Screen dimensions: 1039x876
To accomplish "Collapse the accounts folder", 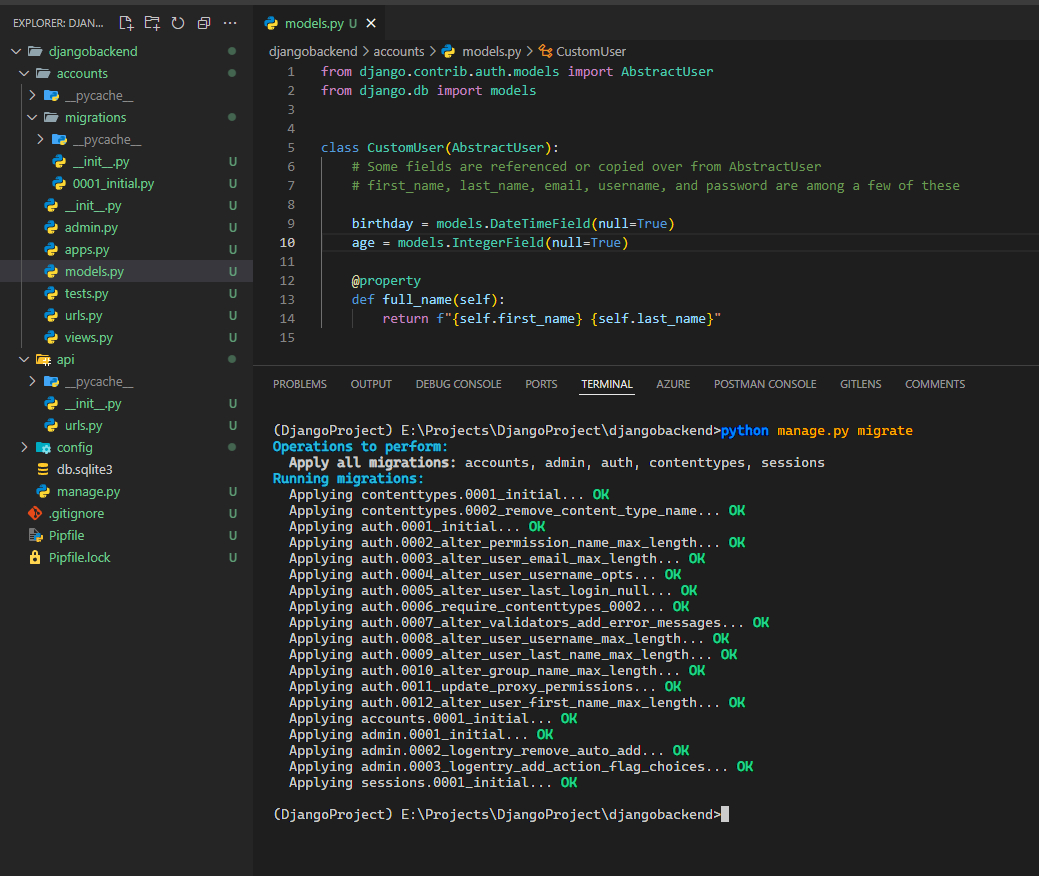I will click(x=82, y=73).
